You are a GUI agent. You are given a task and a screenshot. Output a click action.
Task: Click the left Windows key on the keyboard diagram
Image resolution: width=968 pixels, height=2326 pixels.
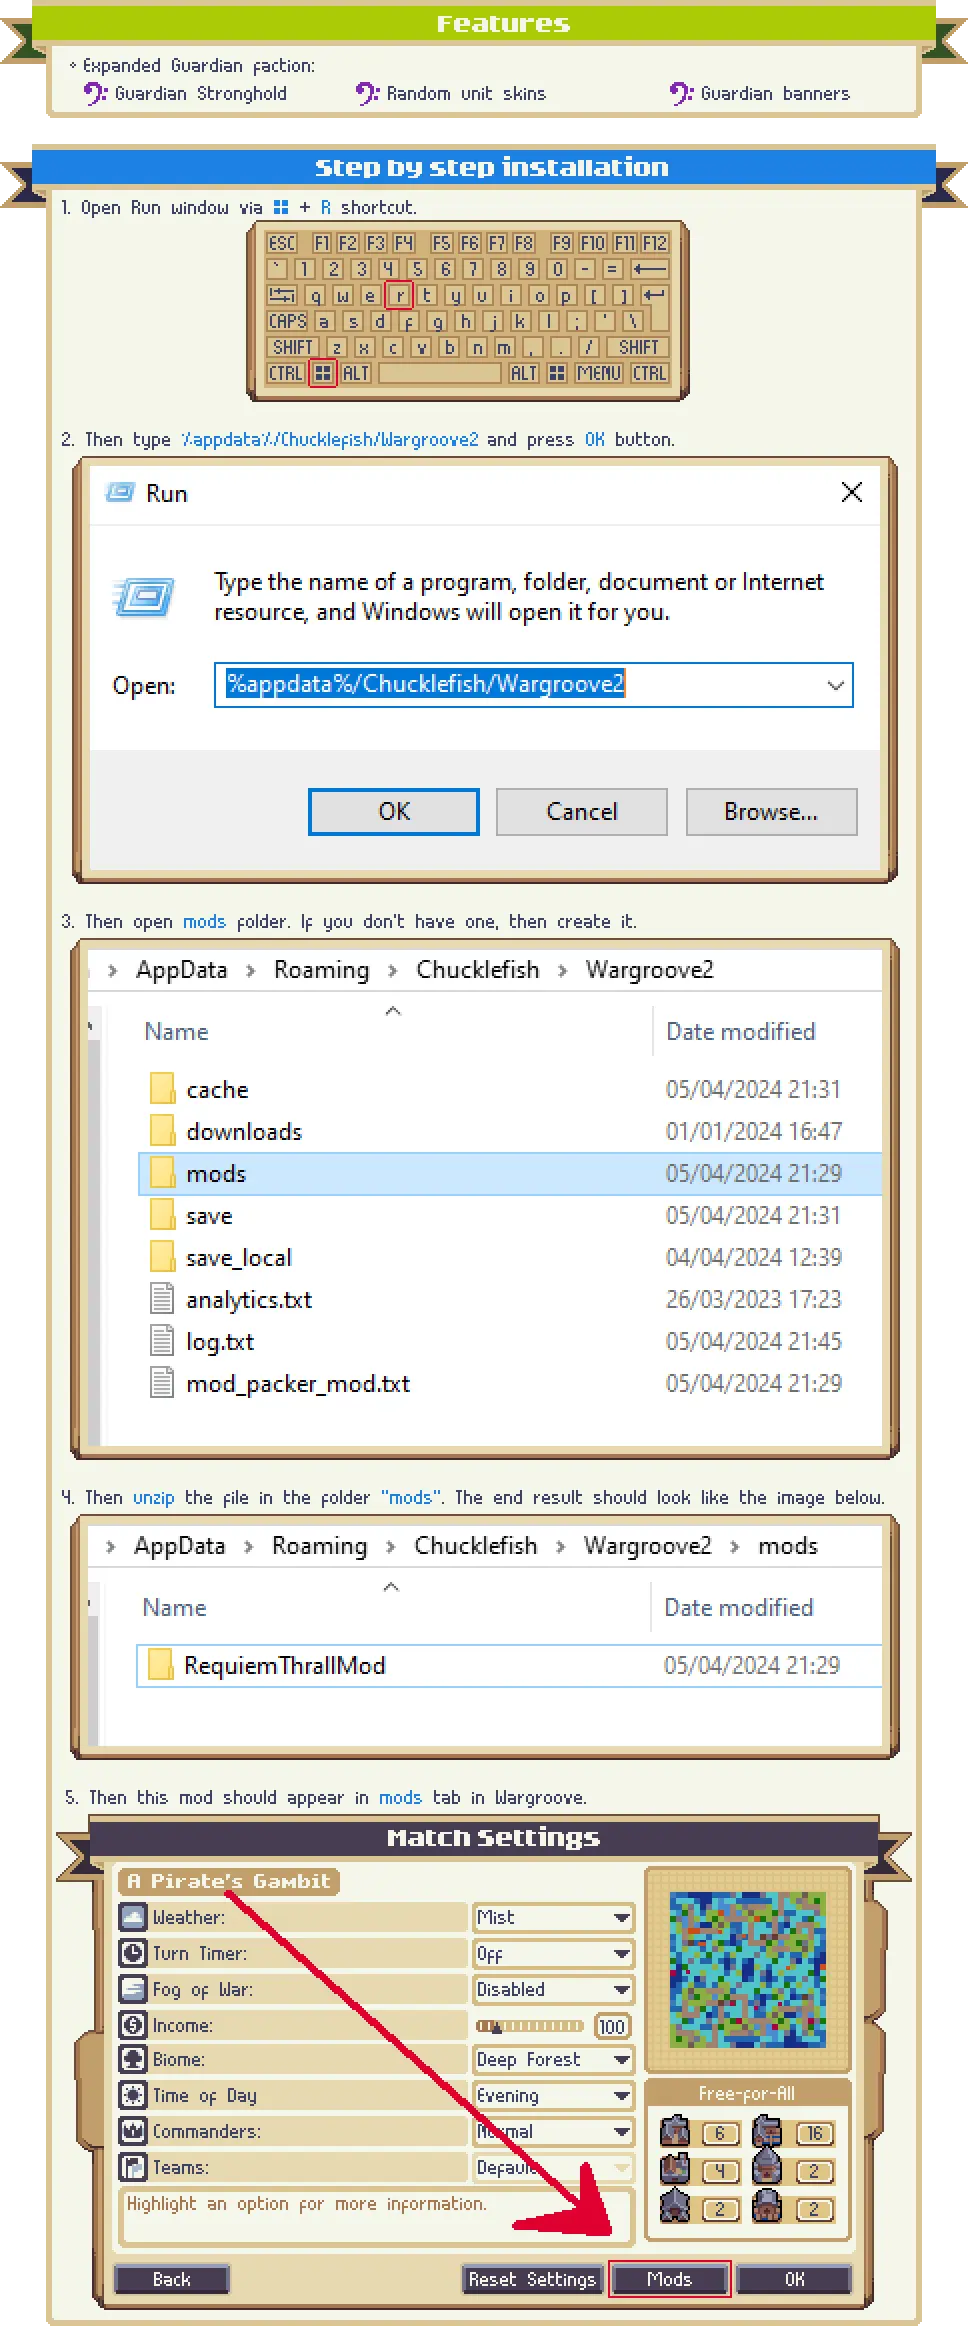pyautogui.click(x=322, y=373)
